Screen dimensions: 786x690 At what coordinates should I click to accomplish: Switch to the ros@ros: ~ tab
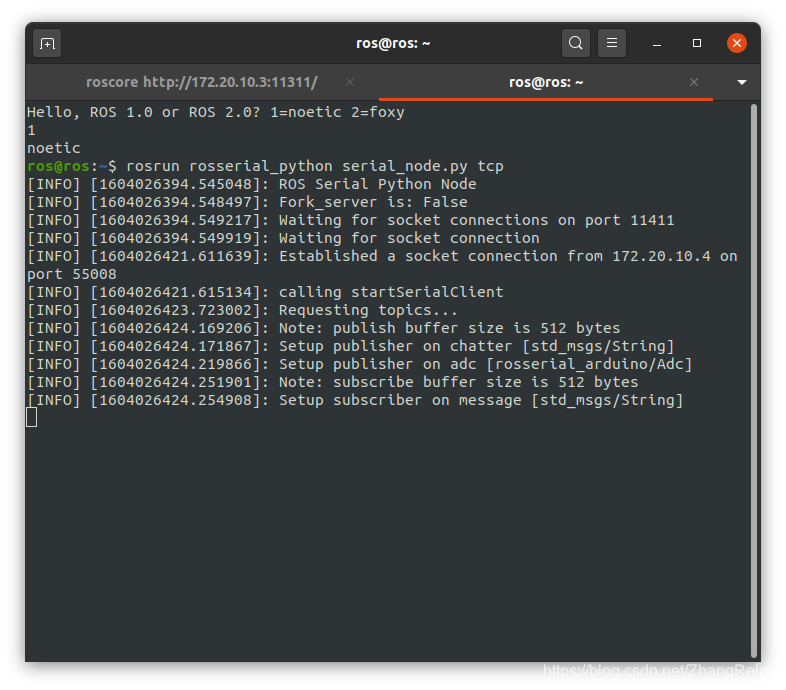pyautogui.click(x=546, y=82)
